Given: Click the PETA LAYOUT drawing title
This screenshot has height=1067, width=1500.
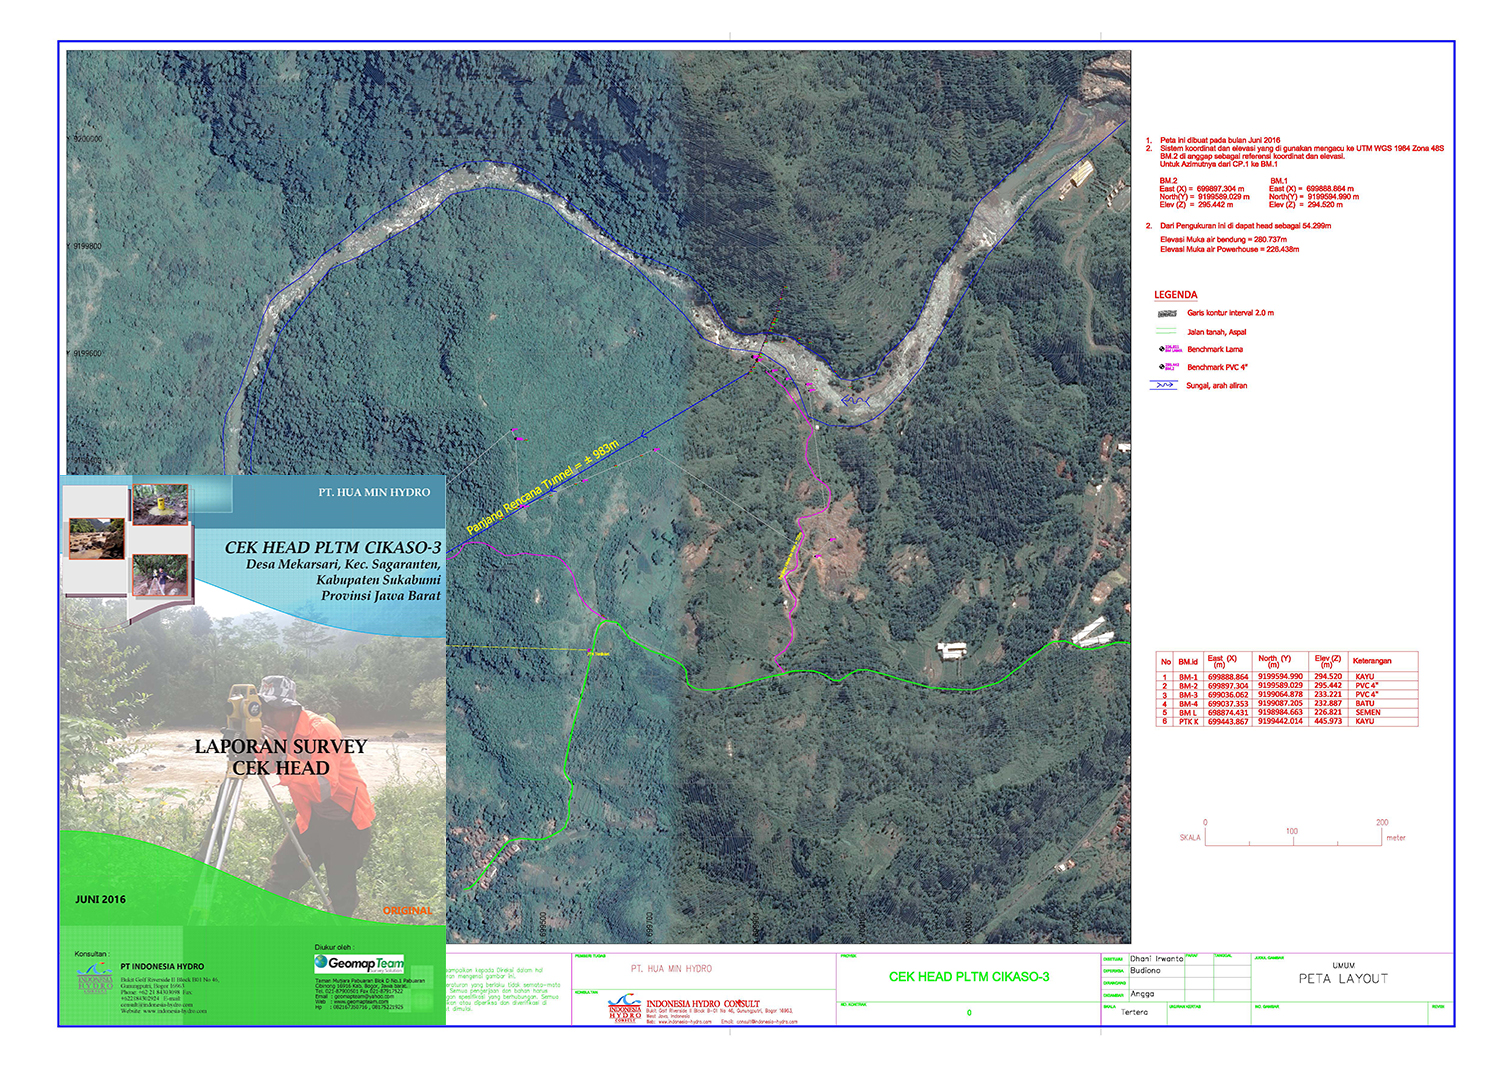Looking at the screenshot, I should [1343, 979].
